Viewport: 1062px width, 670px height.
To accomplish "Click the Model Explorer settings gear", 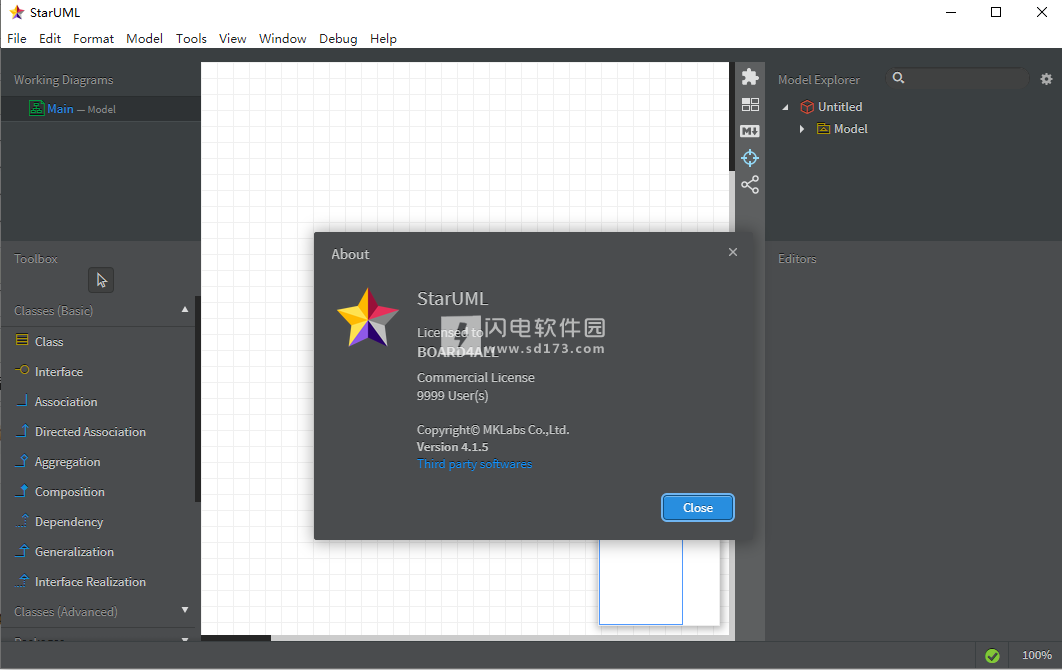I will (x=1046, y=79).
